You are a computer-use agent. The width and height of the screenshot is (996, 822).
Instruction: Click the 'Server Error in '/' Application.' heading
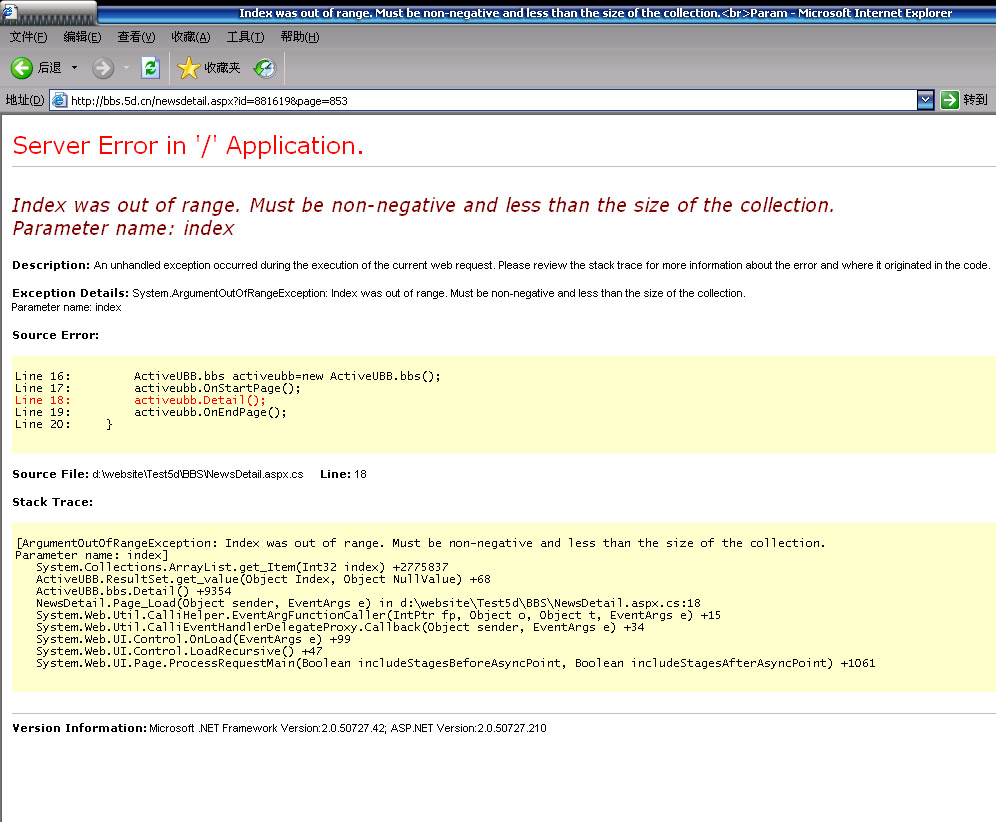pyautogui.click(x=188, y=145)
